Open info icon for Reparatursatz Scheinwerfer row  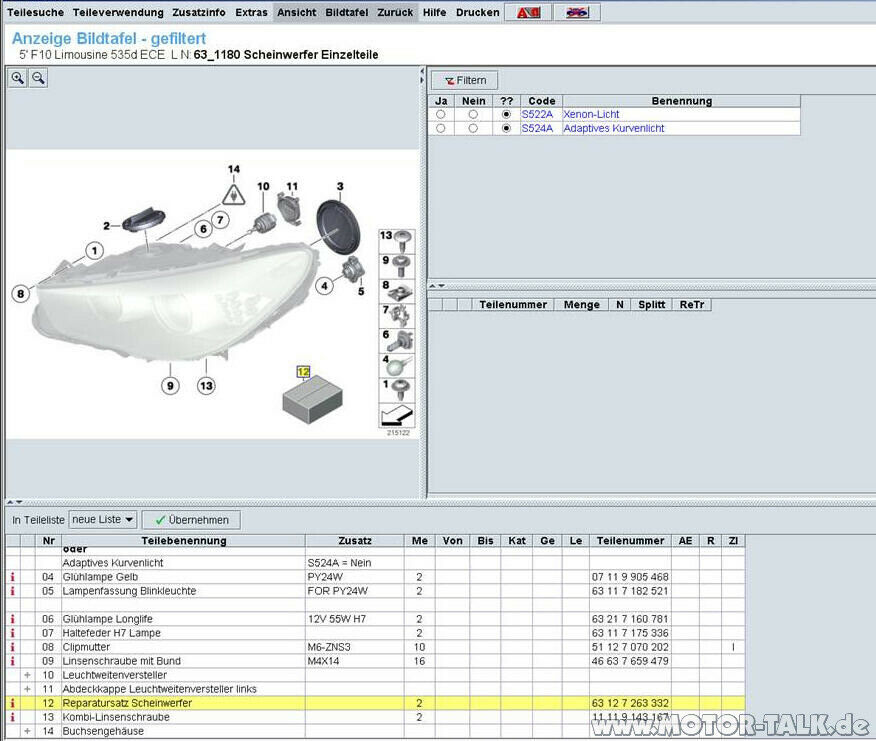tap(12, 703)
